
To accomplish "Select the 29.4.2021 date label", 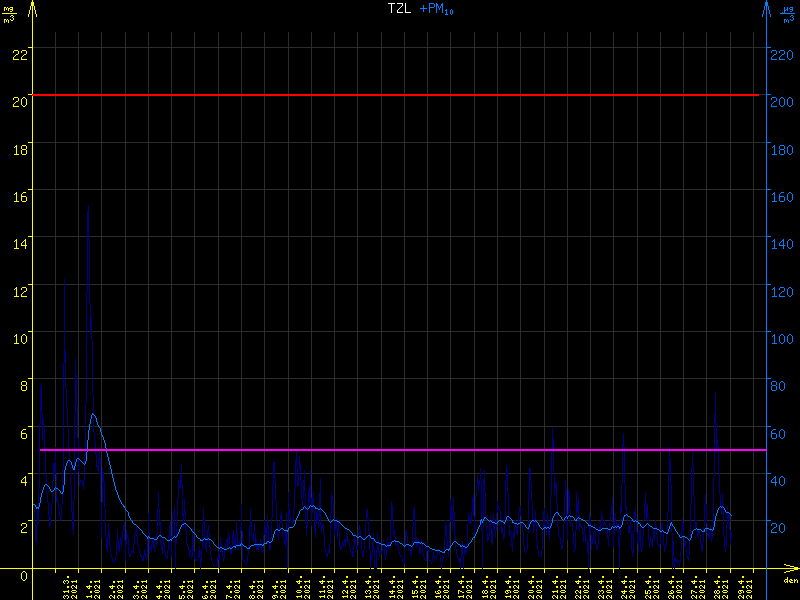I will click(x=741, y=587).
